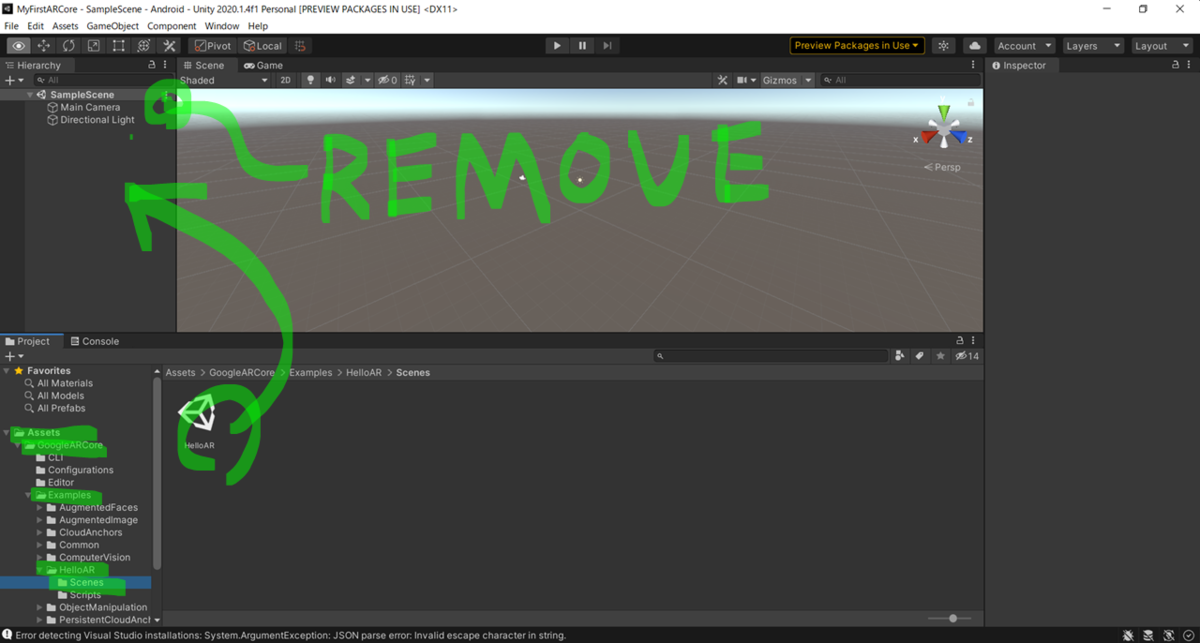
Task: Expand the AugmentedFaces folder
Action: pyautogui.click(x=40, y=508)
